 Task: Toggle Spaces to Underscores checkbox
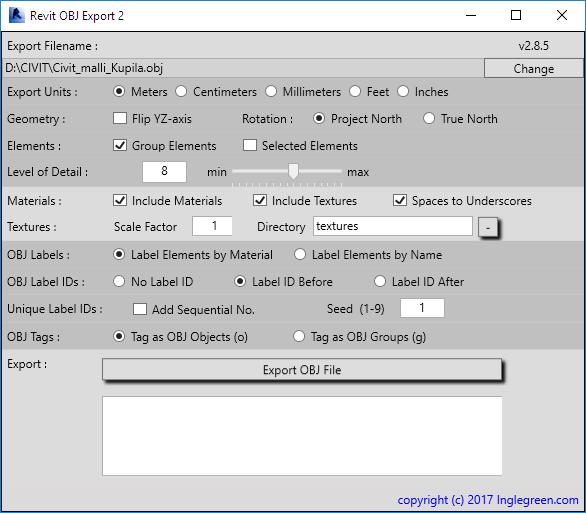pos(400,200)
